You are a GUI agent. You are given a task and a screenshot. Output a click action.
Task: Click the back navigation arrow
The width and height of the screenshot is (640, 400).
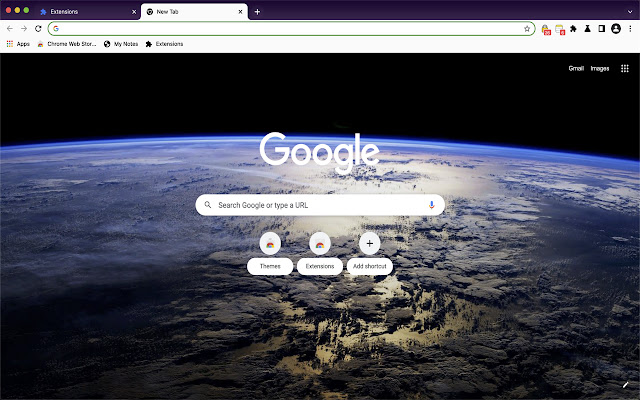(10, 29)
